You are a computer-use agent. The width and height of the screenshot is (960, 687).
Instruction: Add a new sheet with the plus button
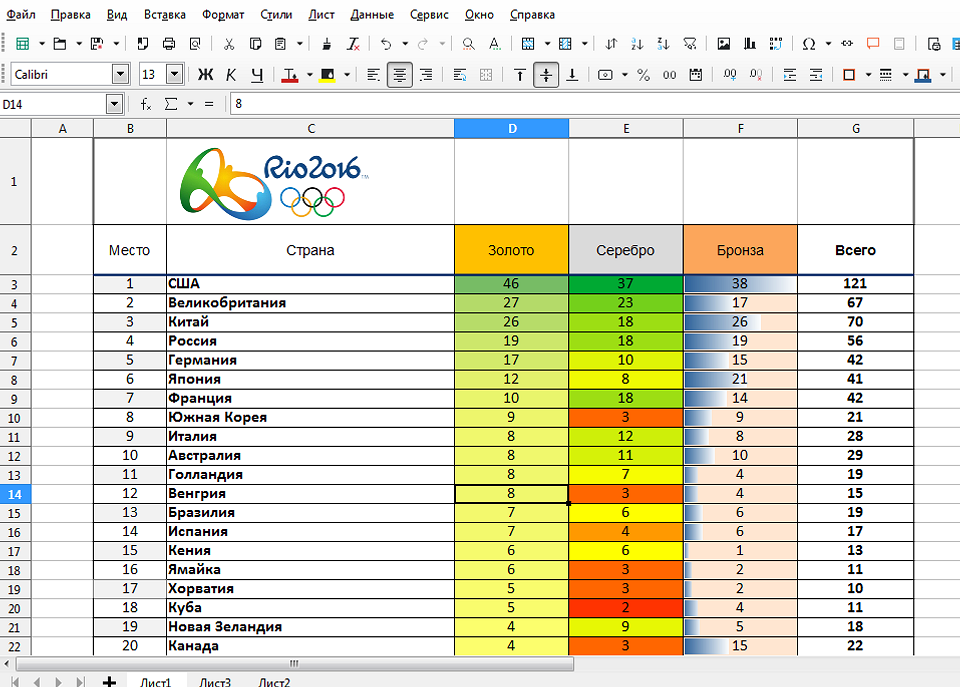click(109, 682)
